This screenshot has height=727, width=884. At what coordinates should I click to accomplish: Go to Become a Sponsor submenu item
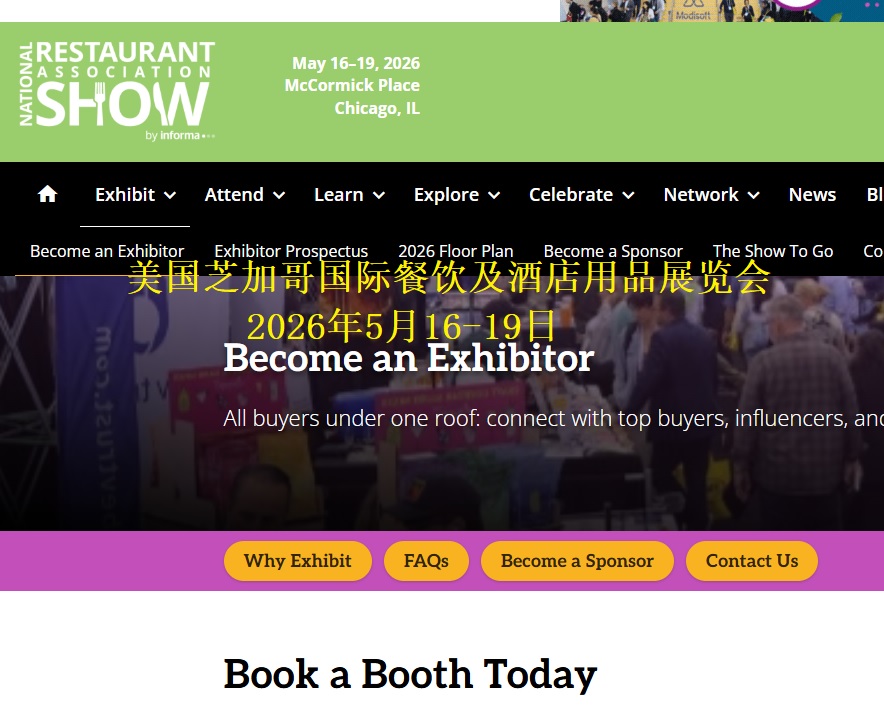click(x=613, y=251)
